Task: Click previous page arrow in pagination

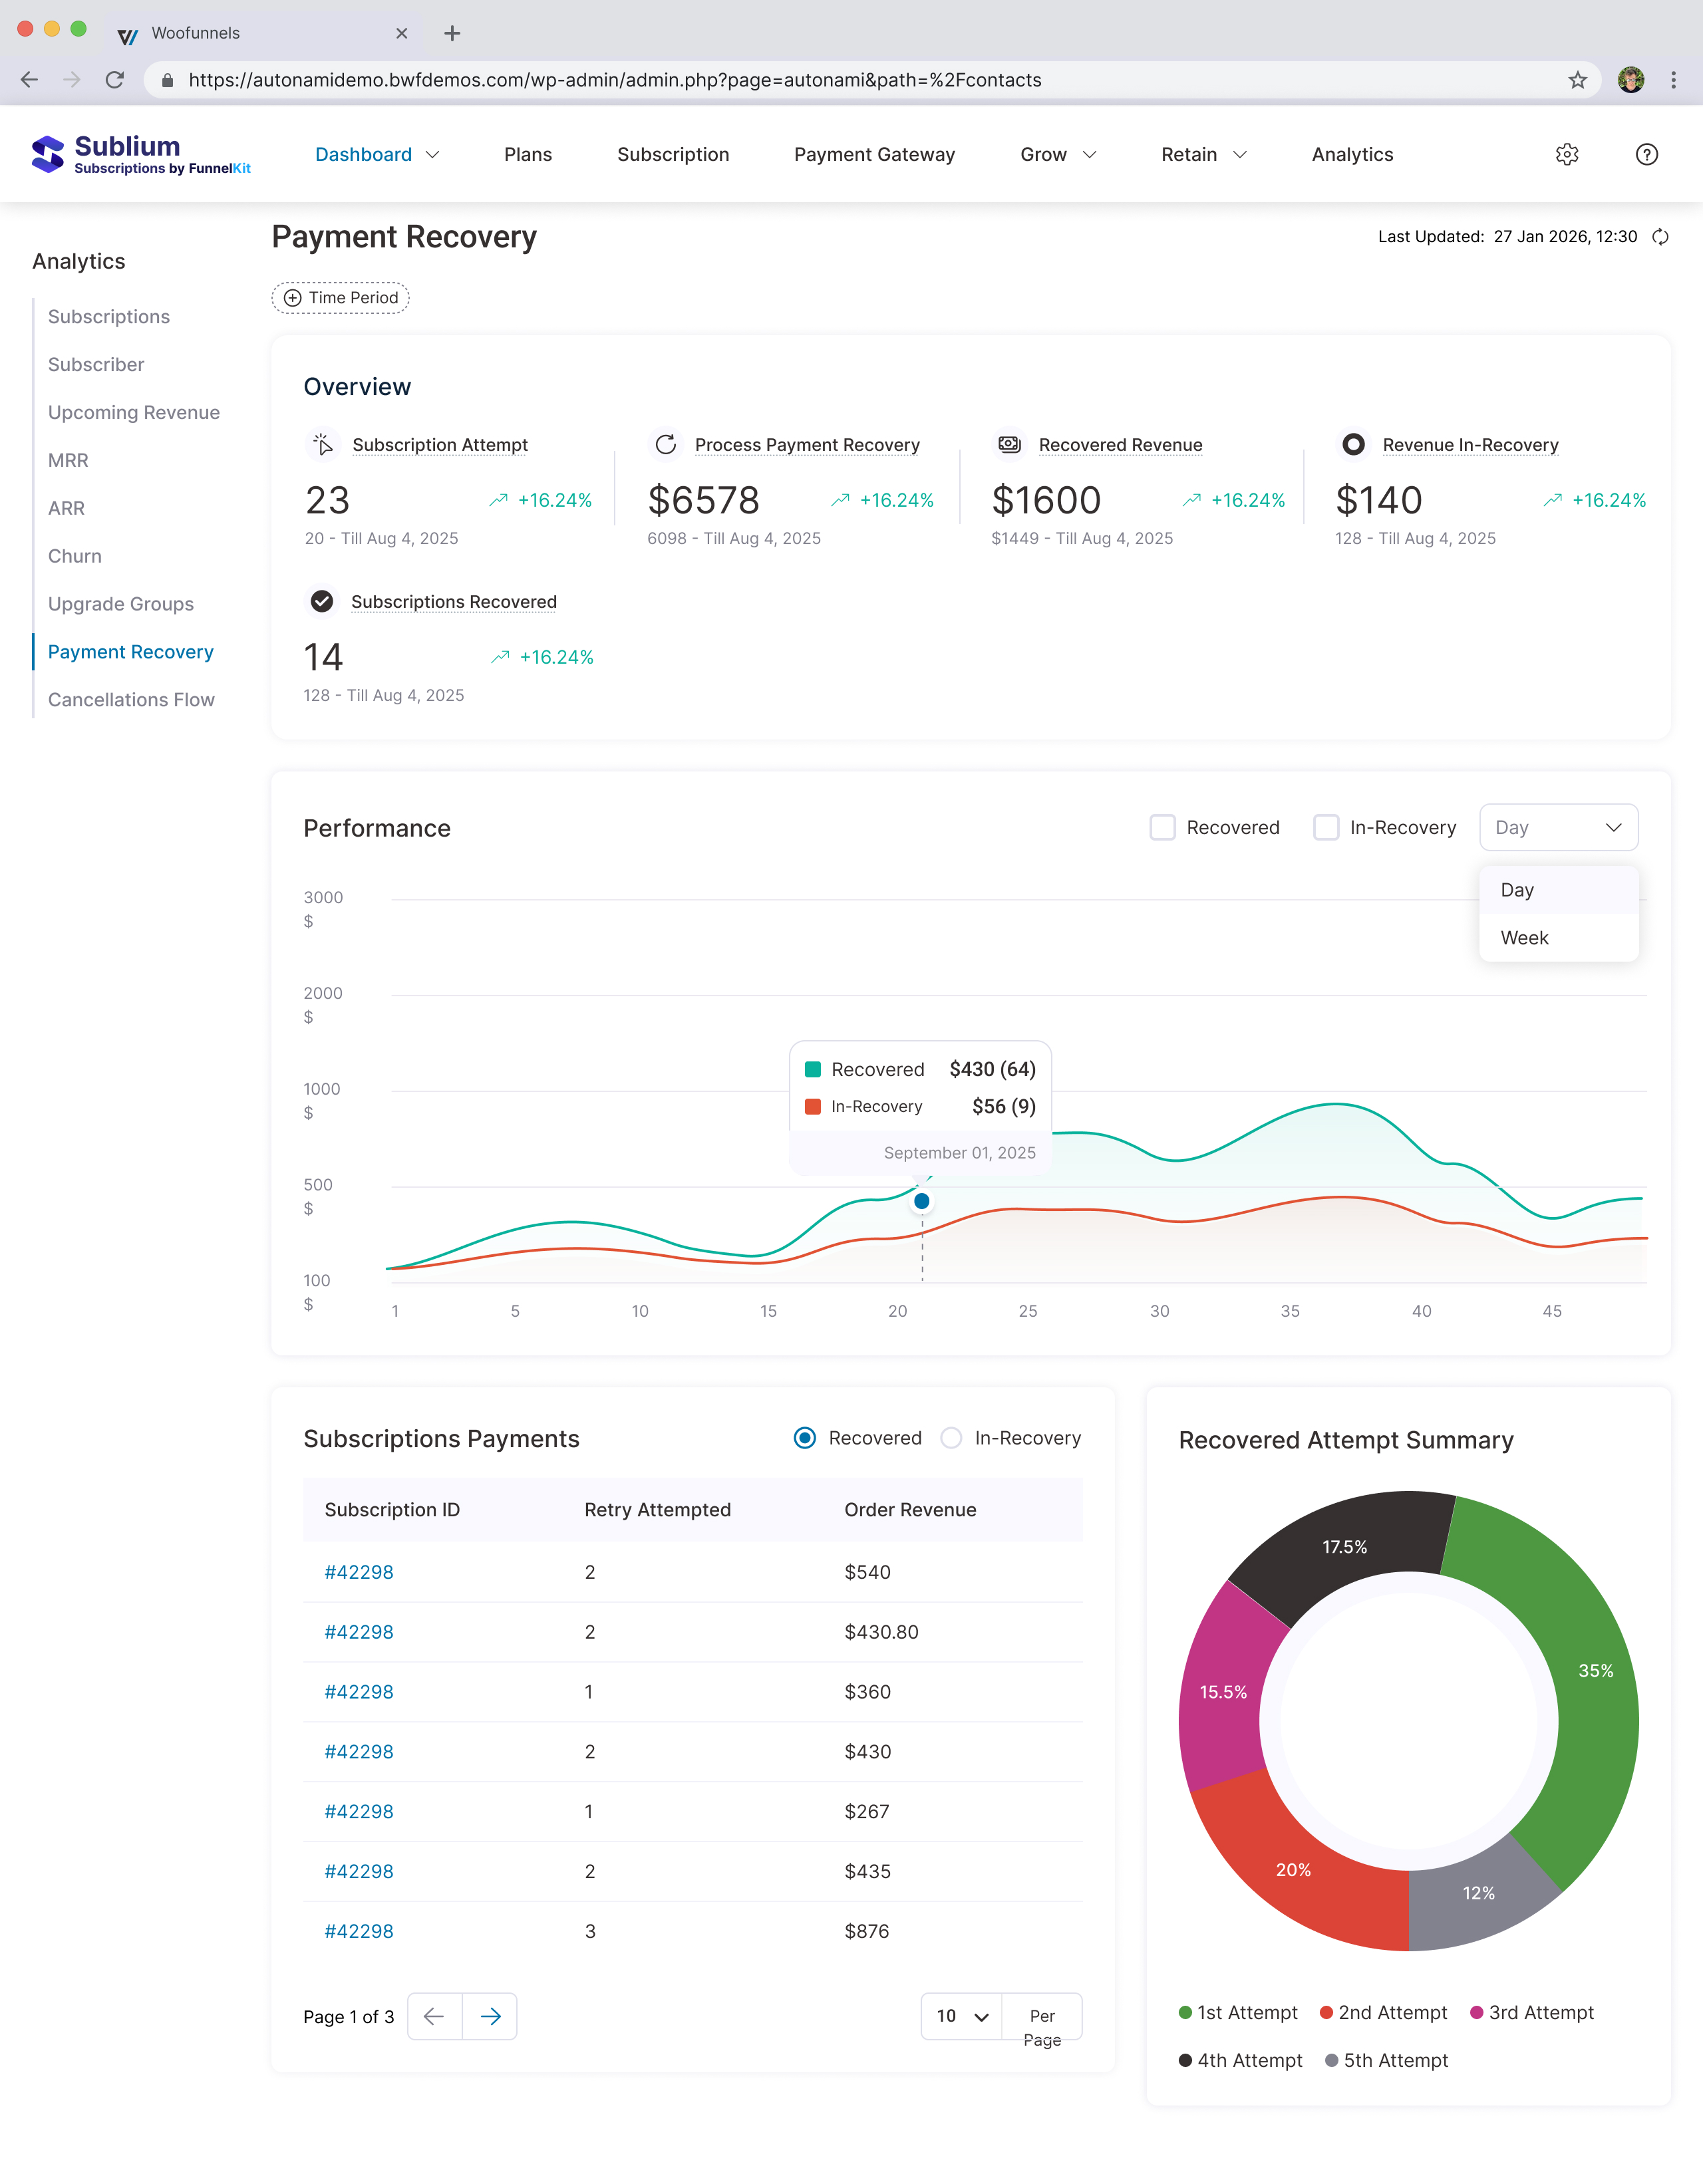Action: [434, 2016]
